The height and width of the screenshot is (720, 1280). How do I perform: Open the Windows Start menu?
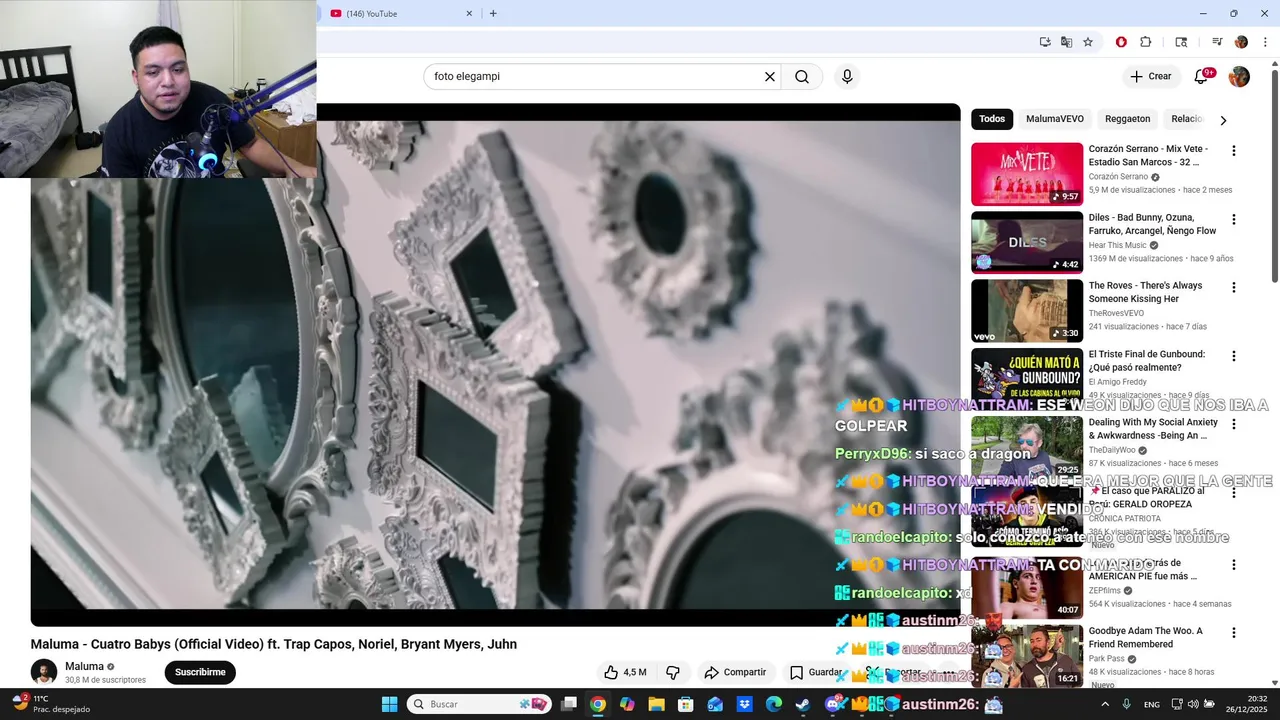(390, 704)
